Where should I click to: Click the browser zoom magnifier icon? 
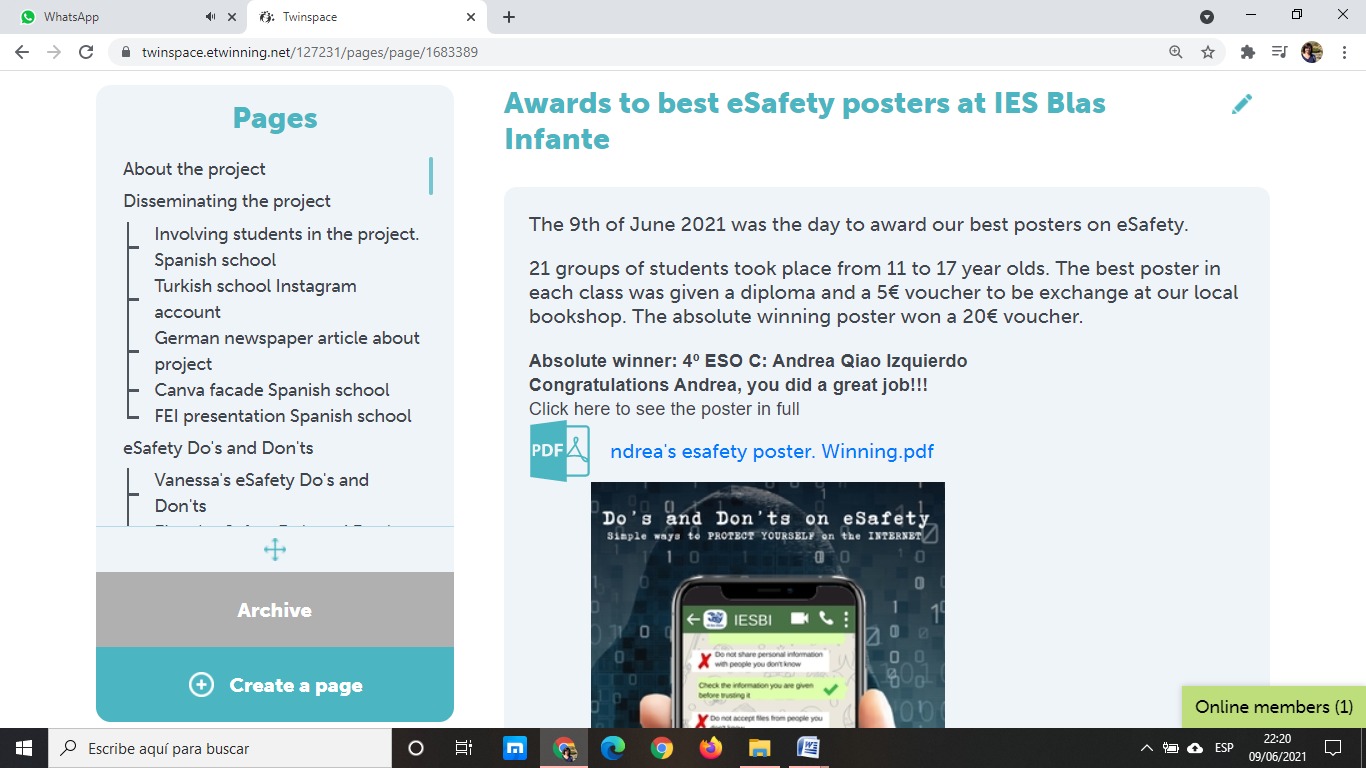[x=1176, y=52]
